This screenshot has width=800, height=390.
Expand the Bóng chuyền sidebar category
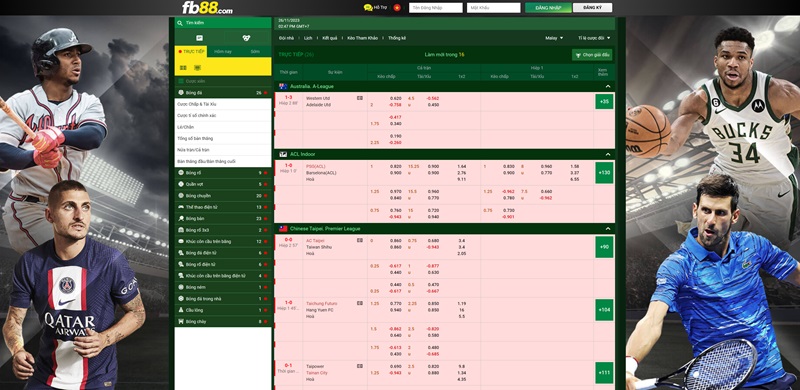pos(223,196)
